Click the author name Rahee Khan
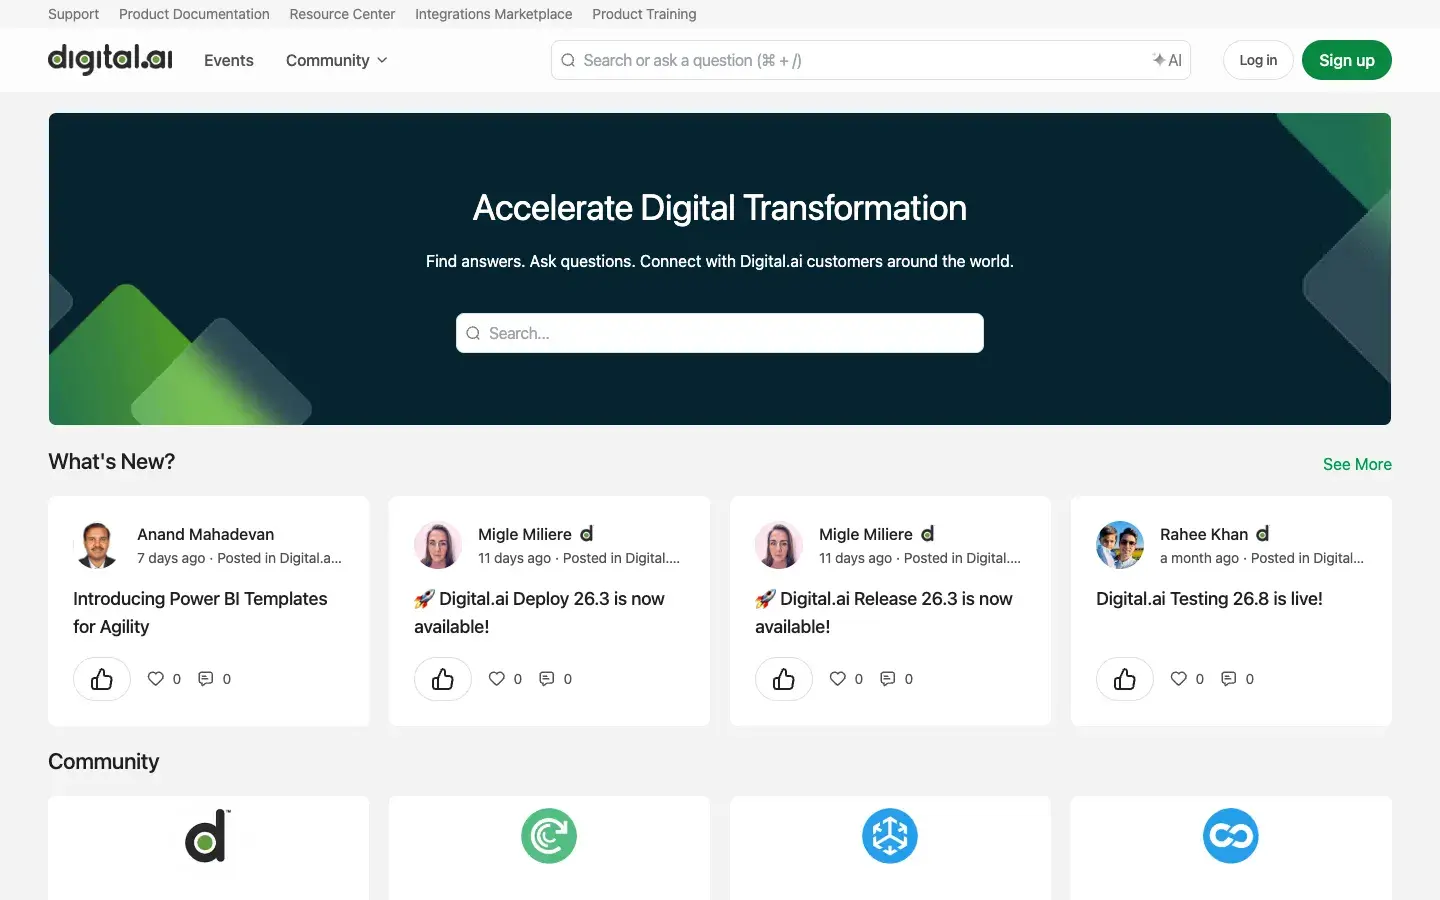Viewport: 1440px width, 900px height. (x=1204, y=534)
